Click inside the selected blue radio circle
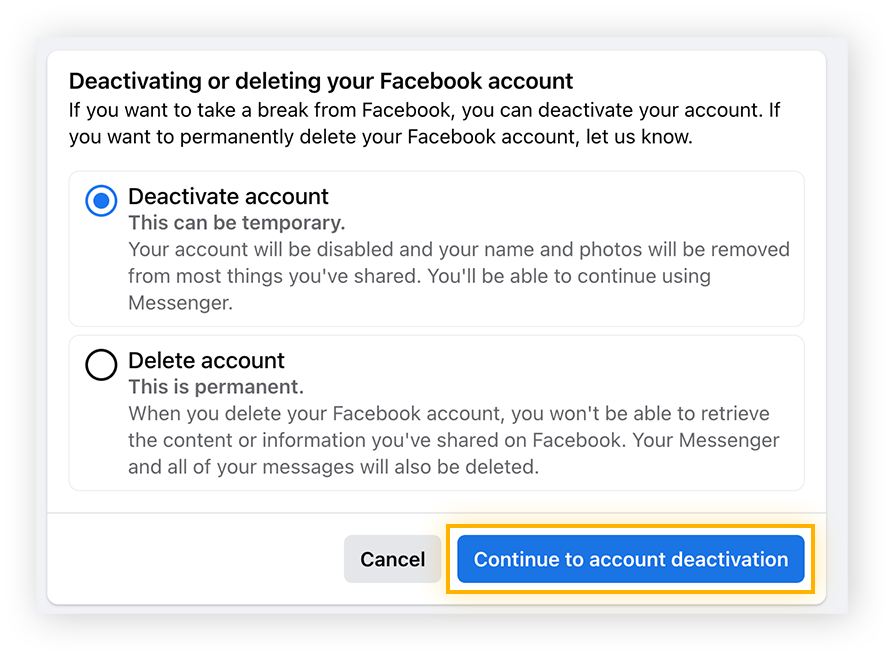This screenshot has width=884, height=651. tap(101, 201)
